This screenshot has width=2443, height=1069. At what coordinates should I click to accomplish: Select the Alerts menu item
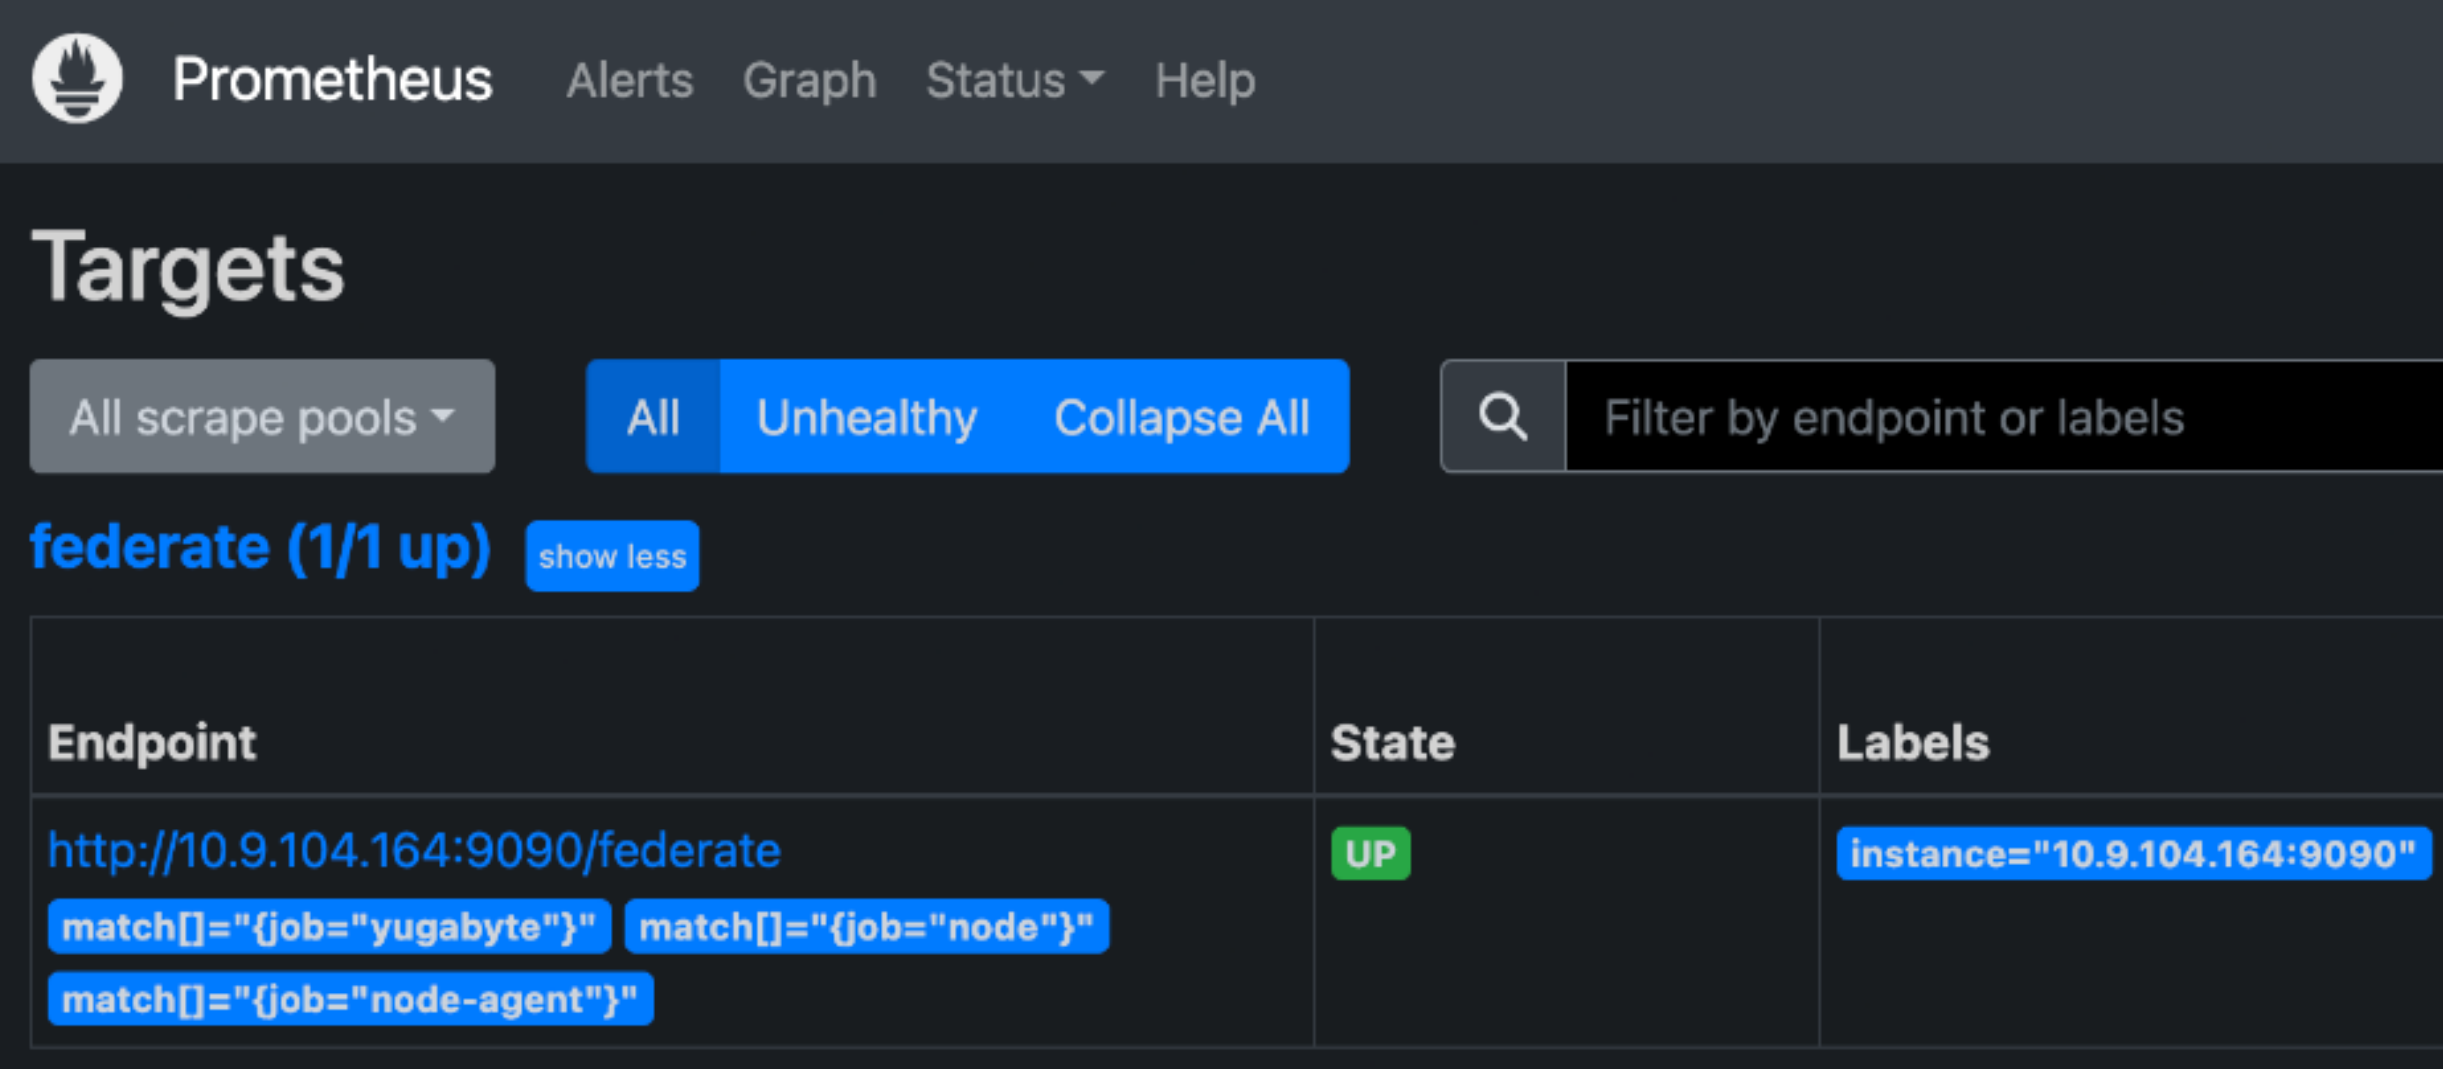pos(629,80)
